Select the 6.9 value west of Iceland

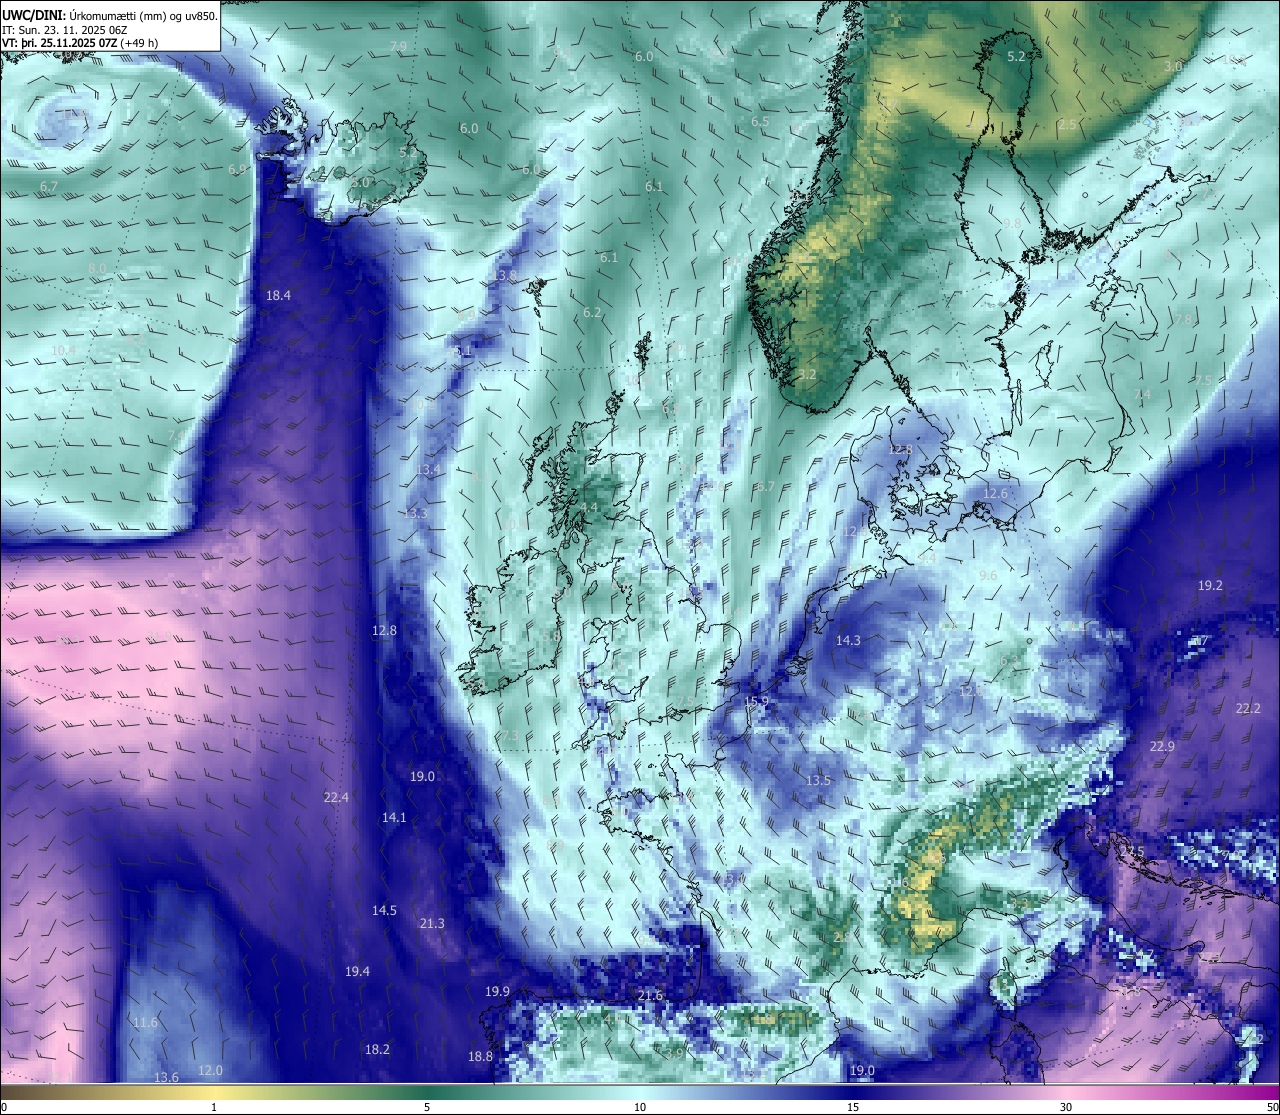[x=237, y=169]
